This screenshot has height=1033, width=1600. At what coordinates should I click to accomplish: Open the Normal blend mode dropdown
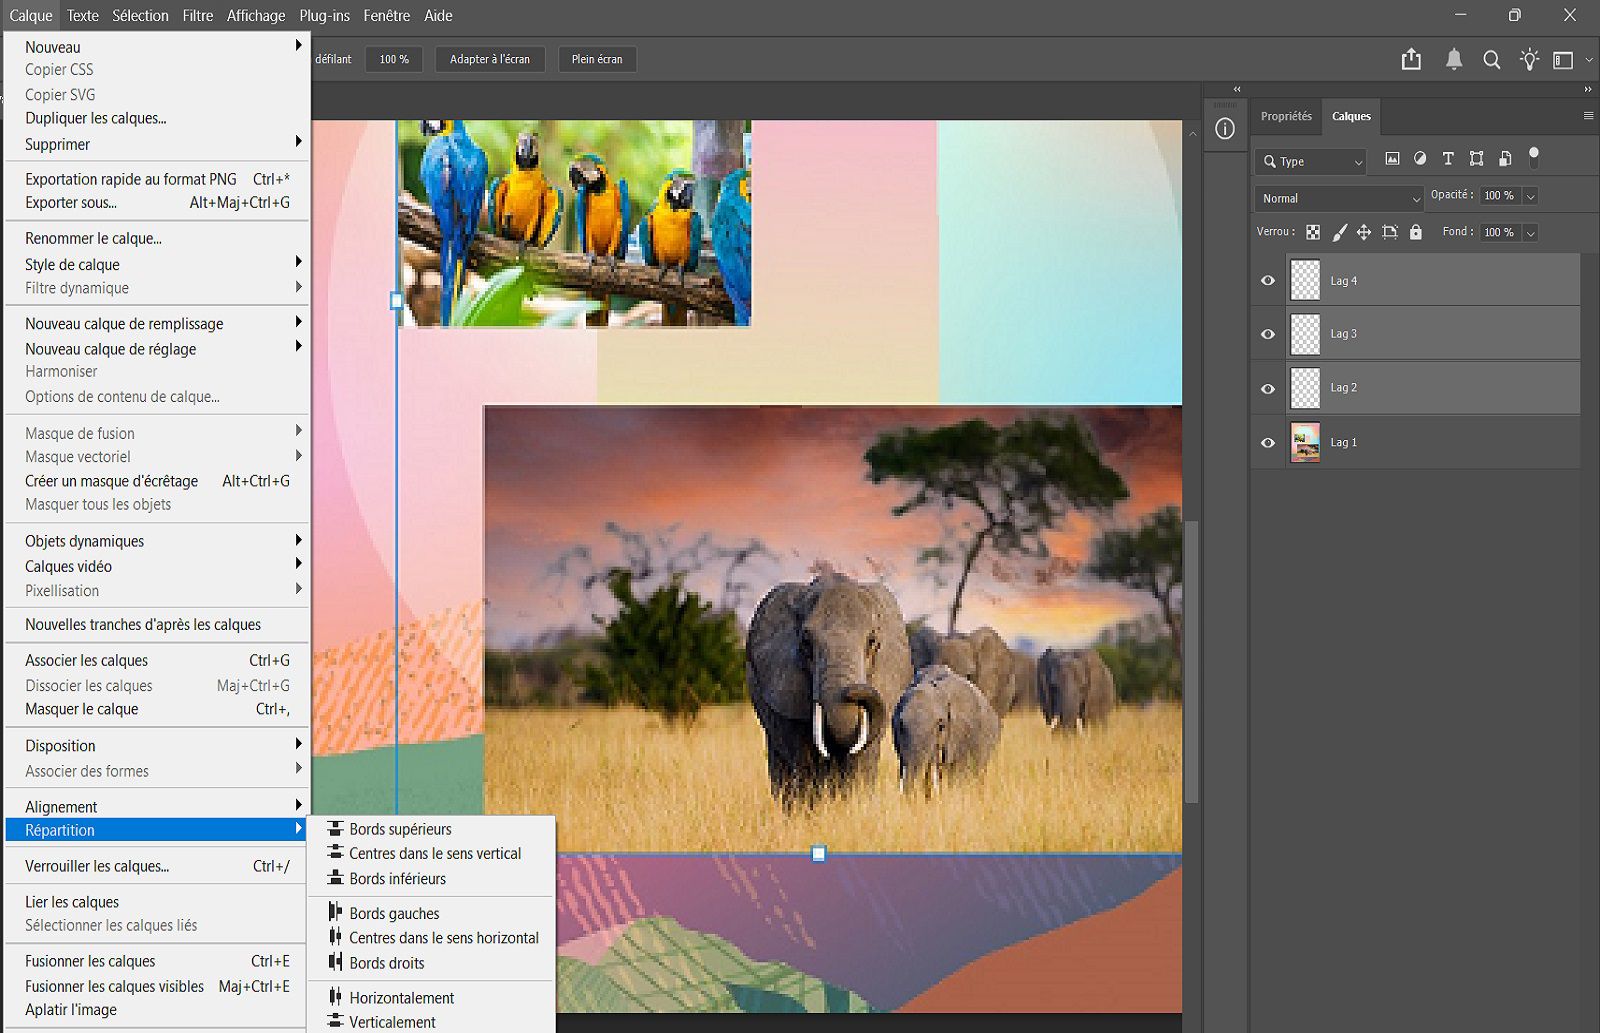(1339, 198)
